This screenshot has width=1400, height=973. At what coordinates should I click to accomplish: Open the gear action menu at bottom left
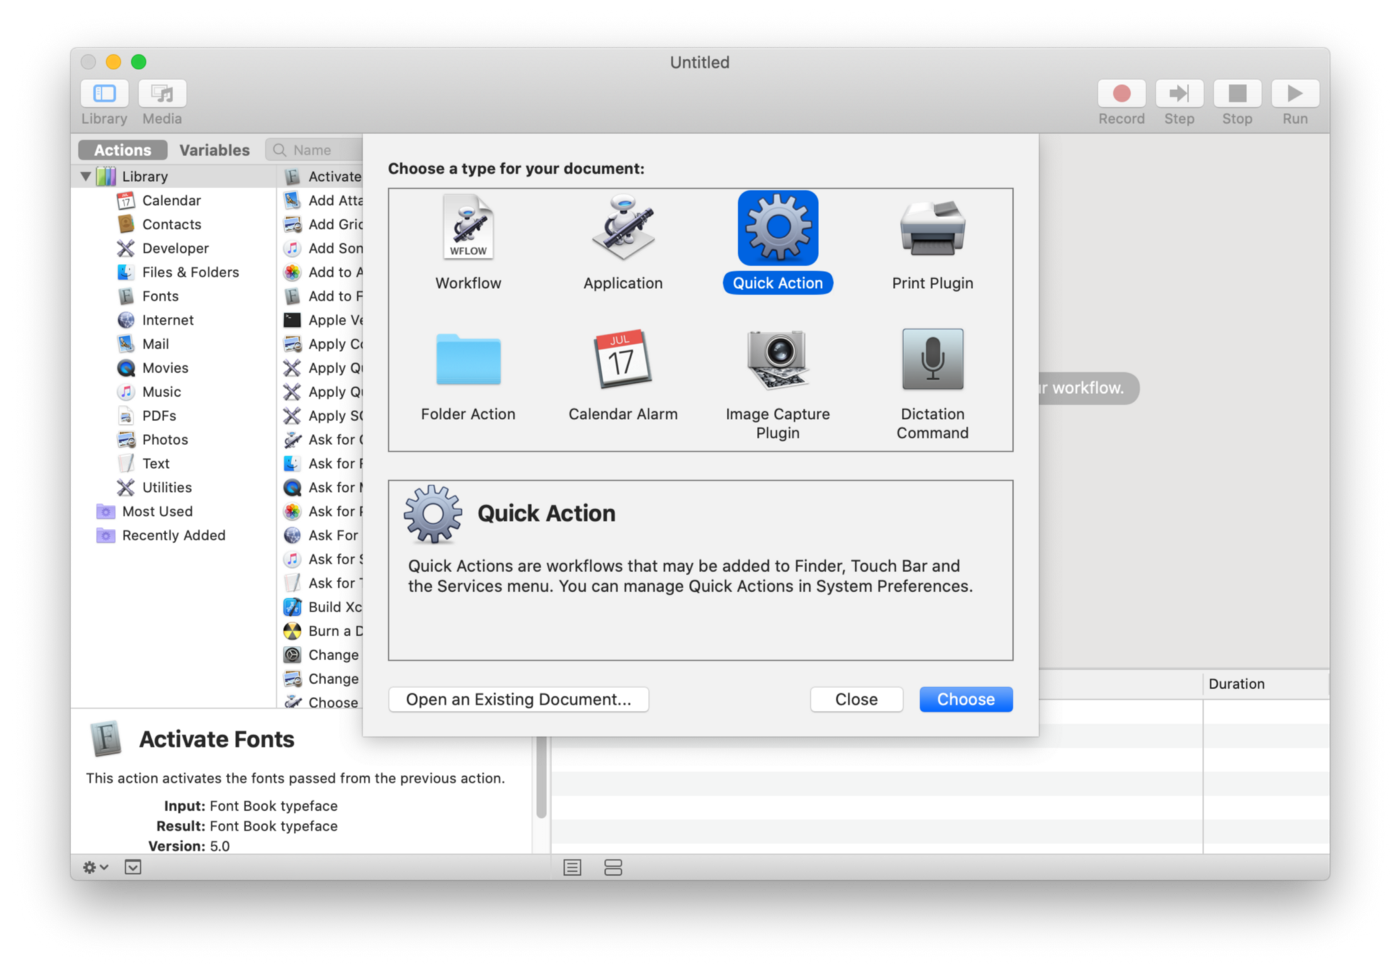pyautogui.click(x=96, y=867)
